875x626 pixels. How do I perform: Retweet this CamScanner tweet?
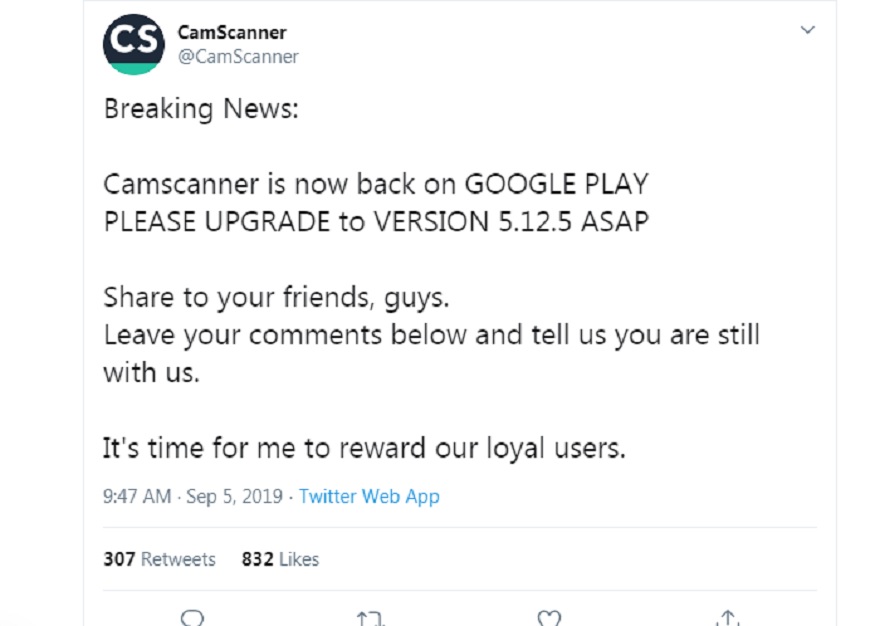pos(371,618)
